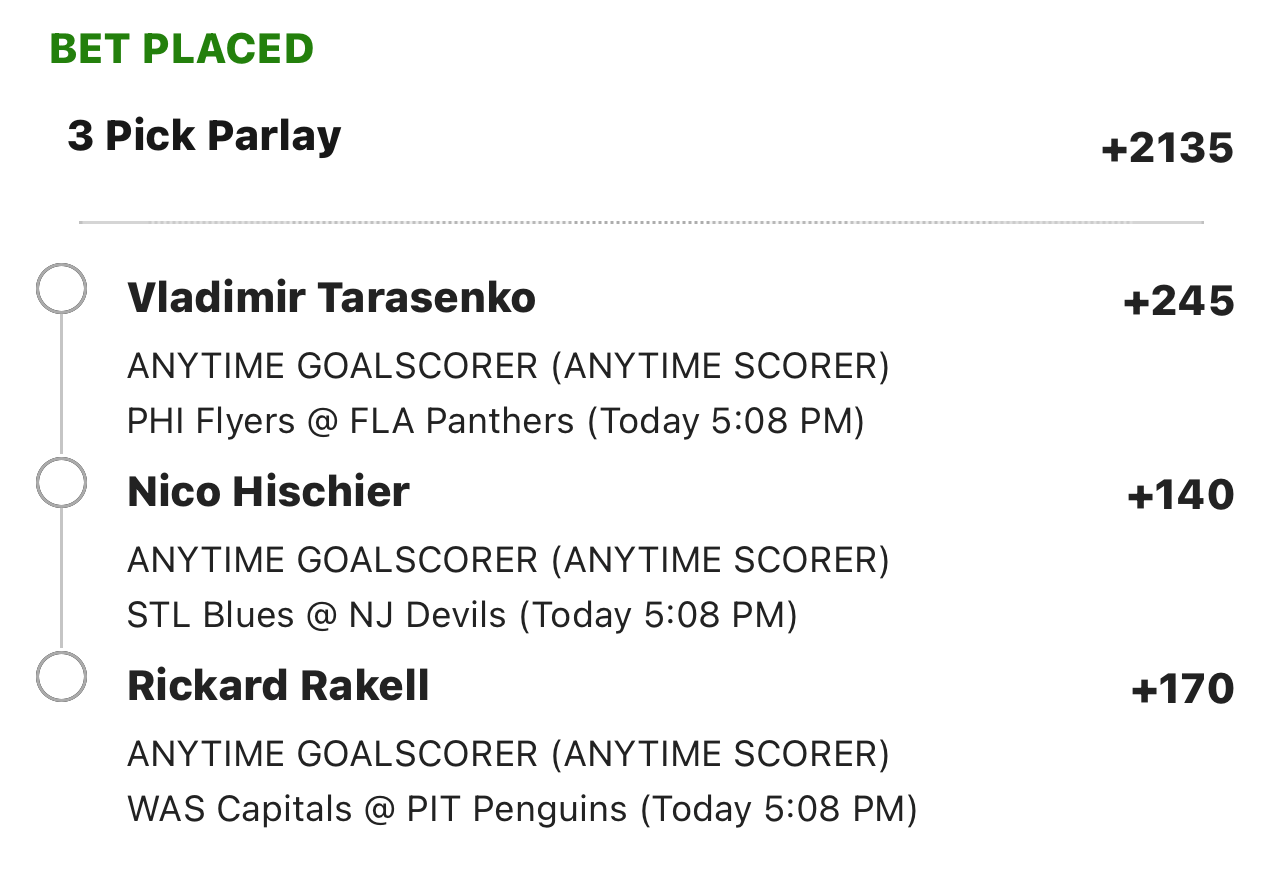Open PHI Flyers @ FLA Panthers game
Image resolution: width=1284 pixels, height=872 pixels.
[x=495, y=421]
